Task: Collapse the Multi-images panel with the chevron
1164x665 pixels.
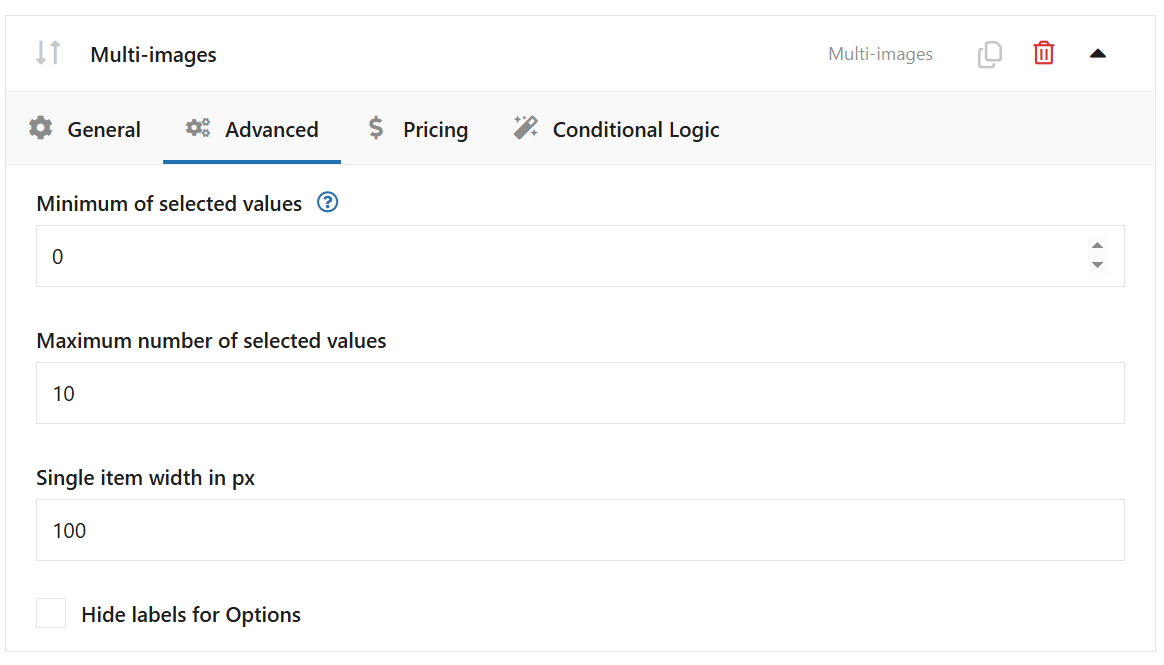Action: [x=1098, y=53]
